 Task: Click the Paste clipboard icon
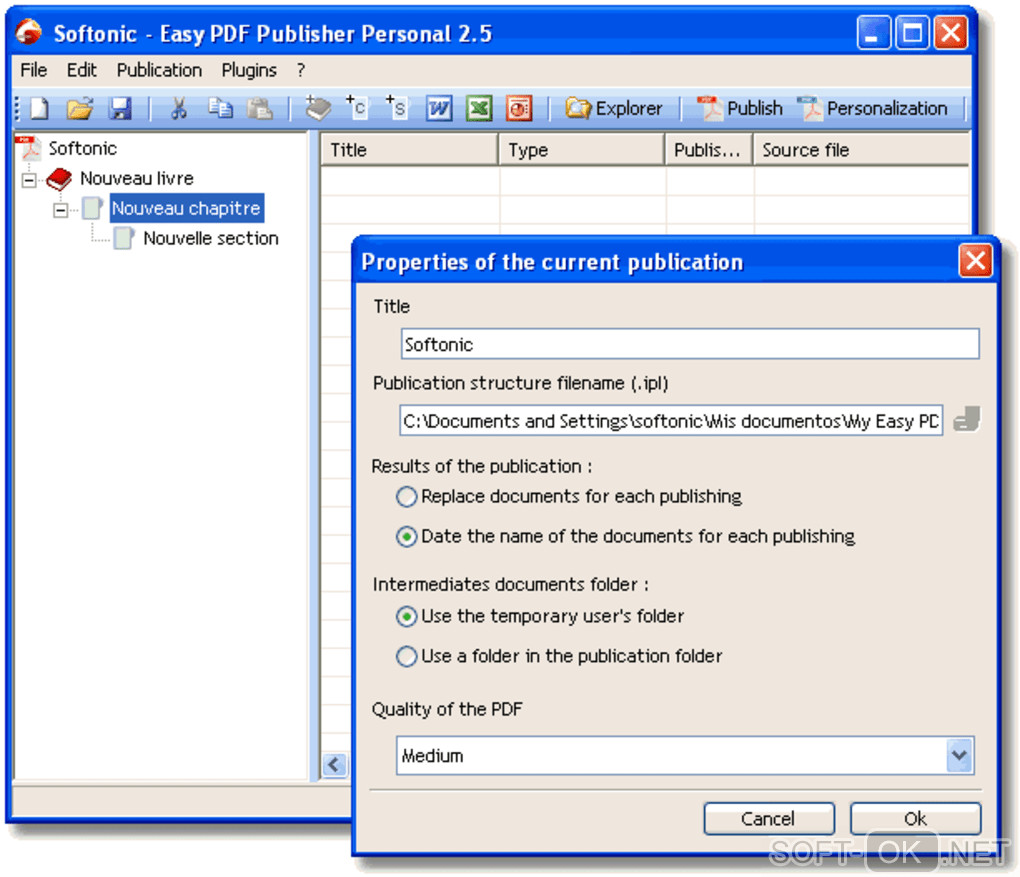260,109
